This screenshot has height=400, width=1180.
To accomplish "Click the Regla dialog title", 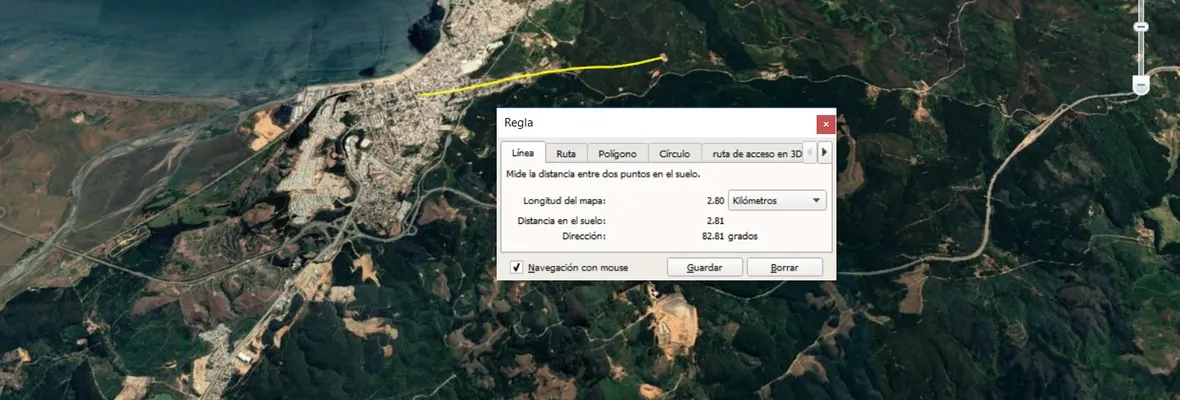I will [519, 123].
